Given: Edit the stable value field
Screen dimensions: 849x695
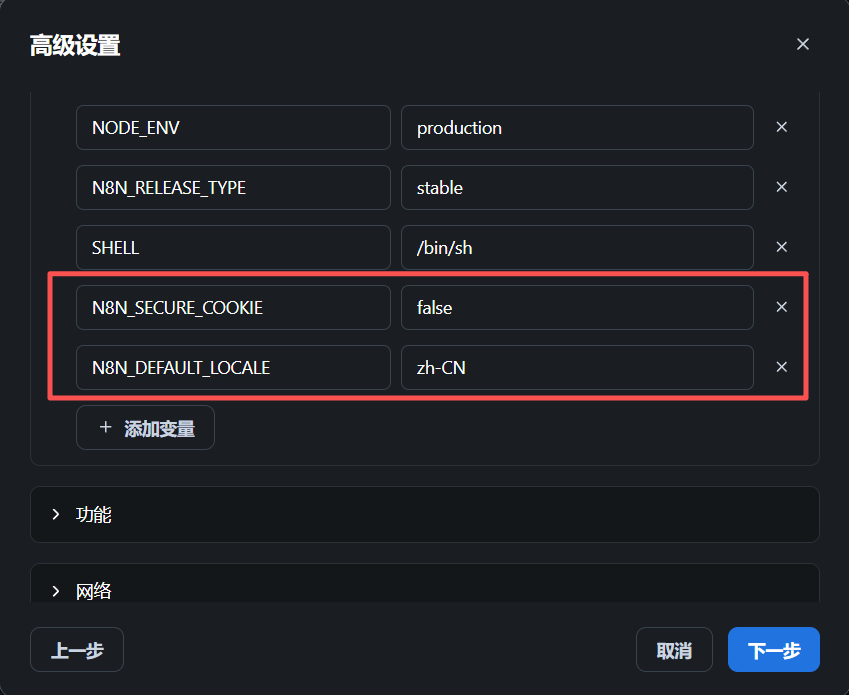Looking at the screenshot, I should pyautogui.click(x=577, y=188).
